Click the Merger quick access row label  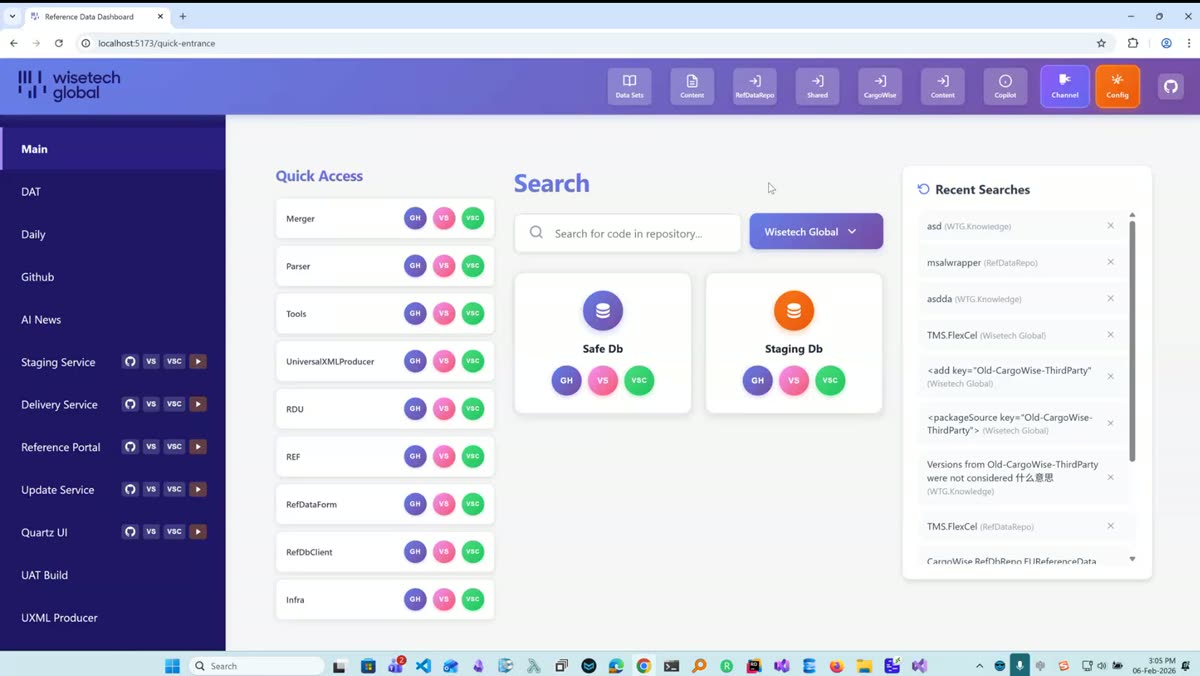coord(300,218)
